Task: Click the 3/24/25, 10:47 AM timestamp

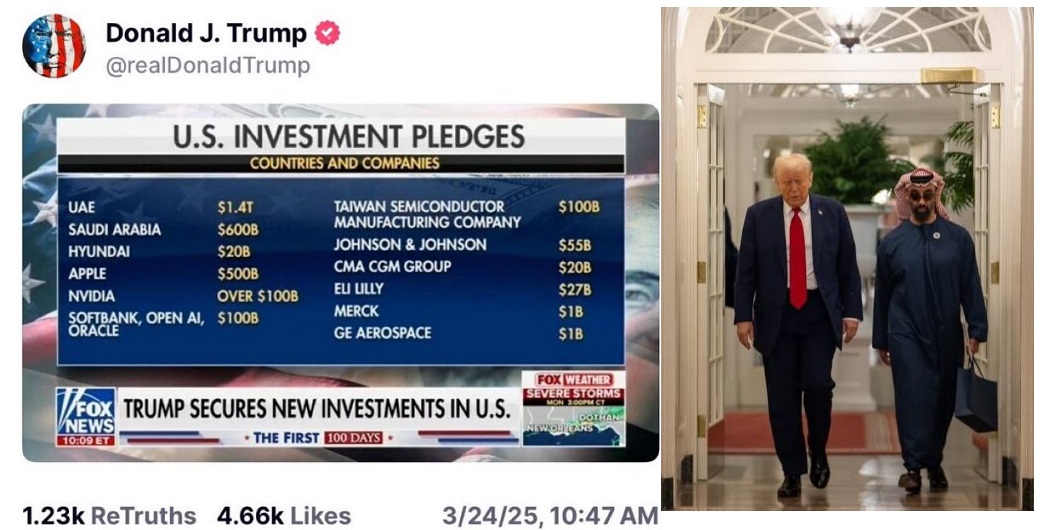Action: coord(550,516)
